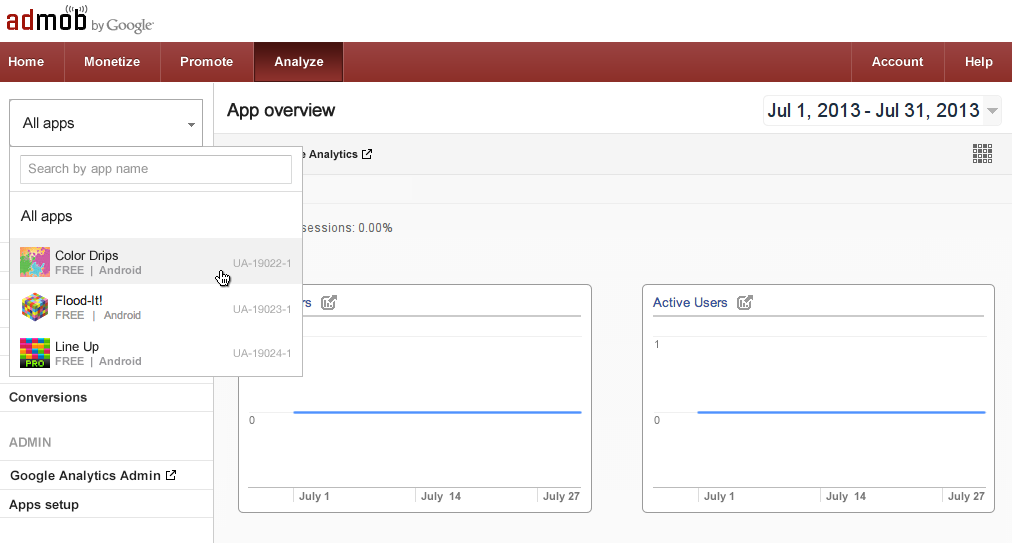This screenshot has height=543, width=1012.
Task: Open the grid view icon
Action: 982,154
